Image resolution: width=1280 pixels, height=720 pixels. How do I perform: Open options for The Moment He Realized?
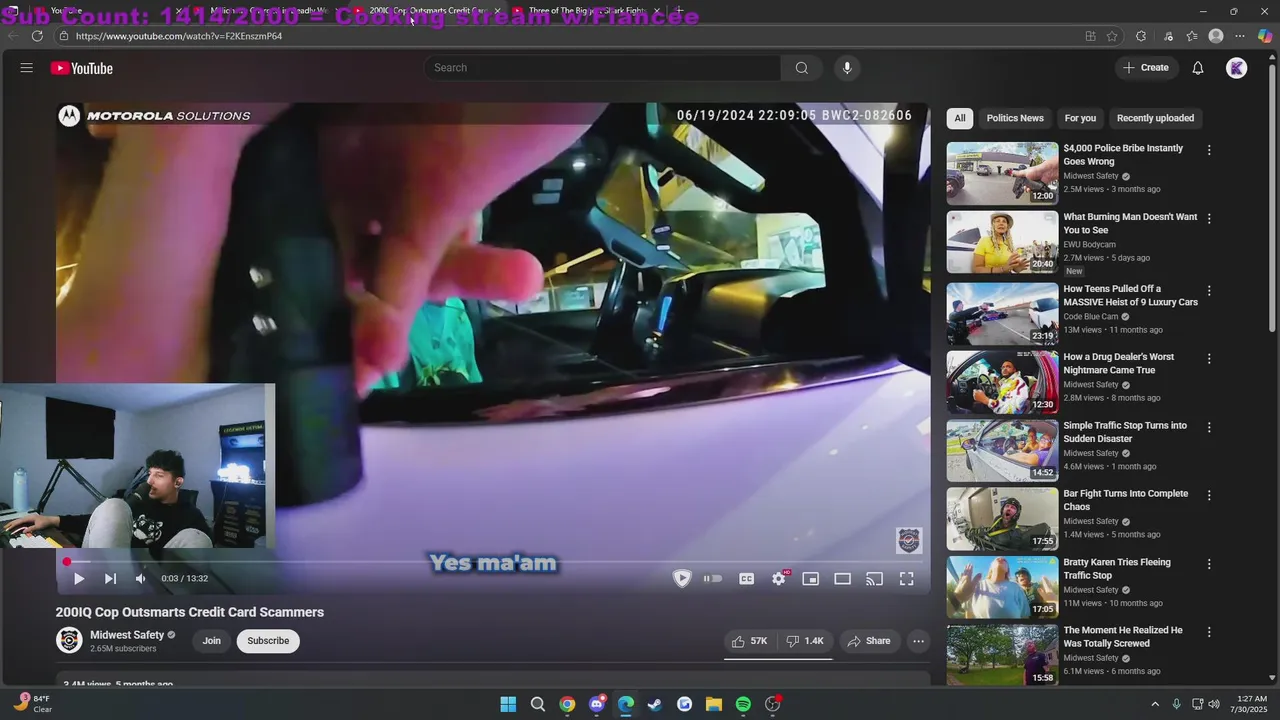tap(1209, 632)
